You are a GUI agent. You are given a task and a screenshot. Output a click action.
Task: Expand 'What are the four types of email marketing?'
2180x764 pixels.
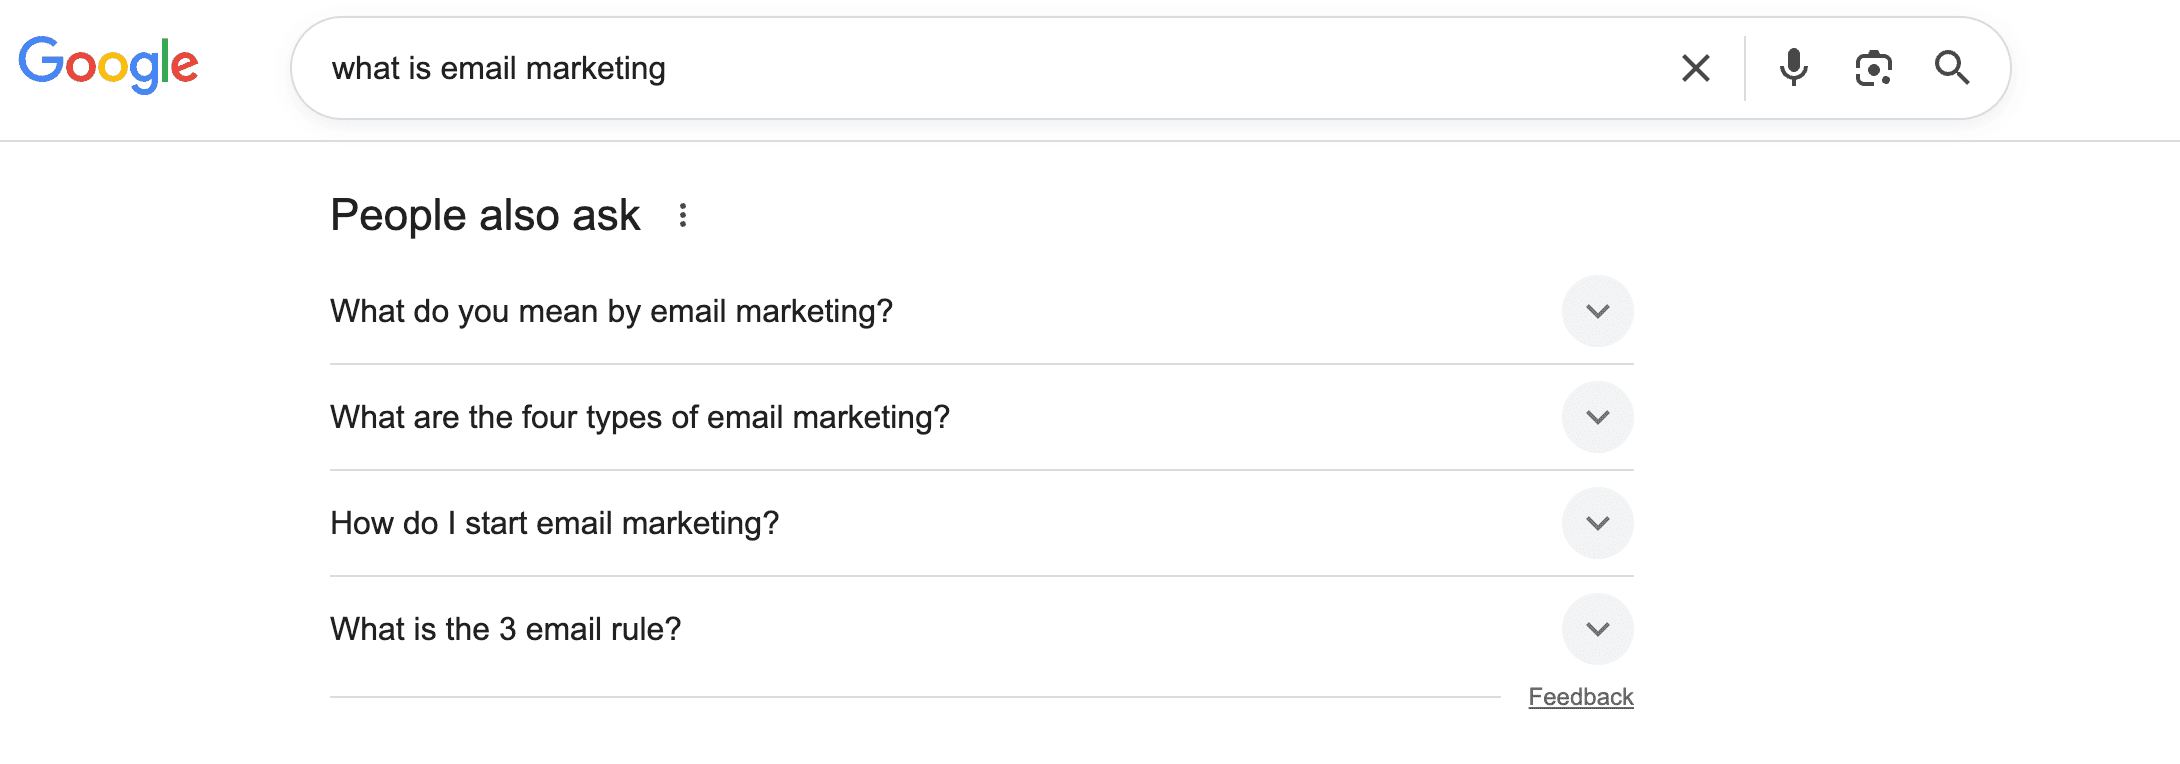(1598, 417)
